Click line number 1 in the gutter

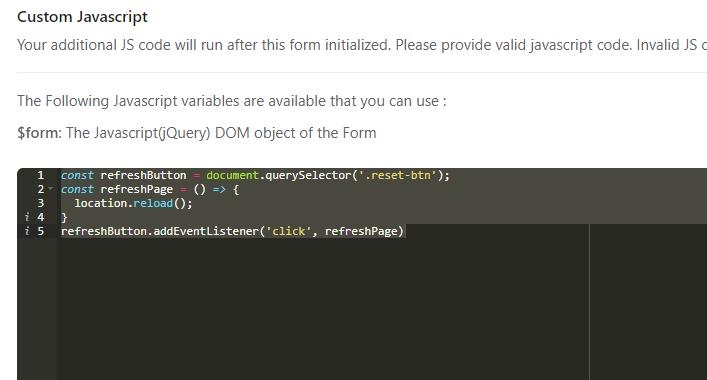point(41,175)
